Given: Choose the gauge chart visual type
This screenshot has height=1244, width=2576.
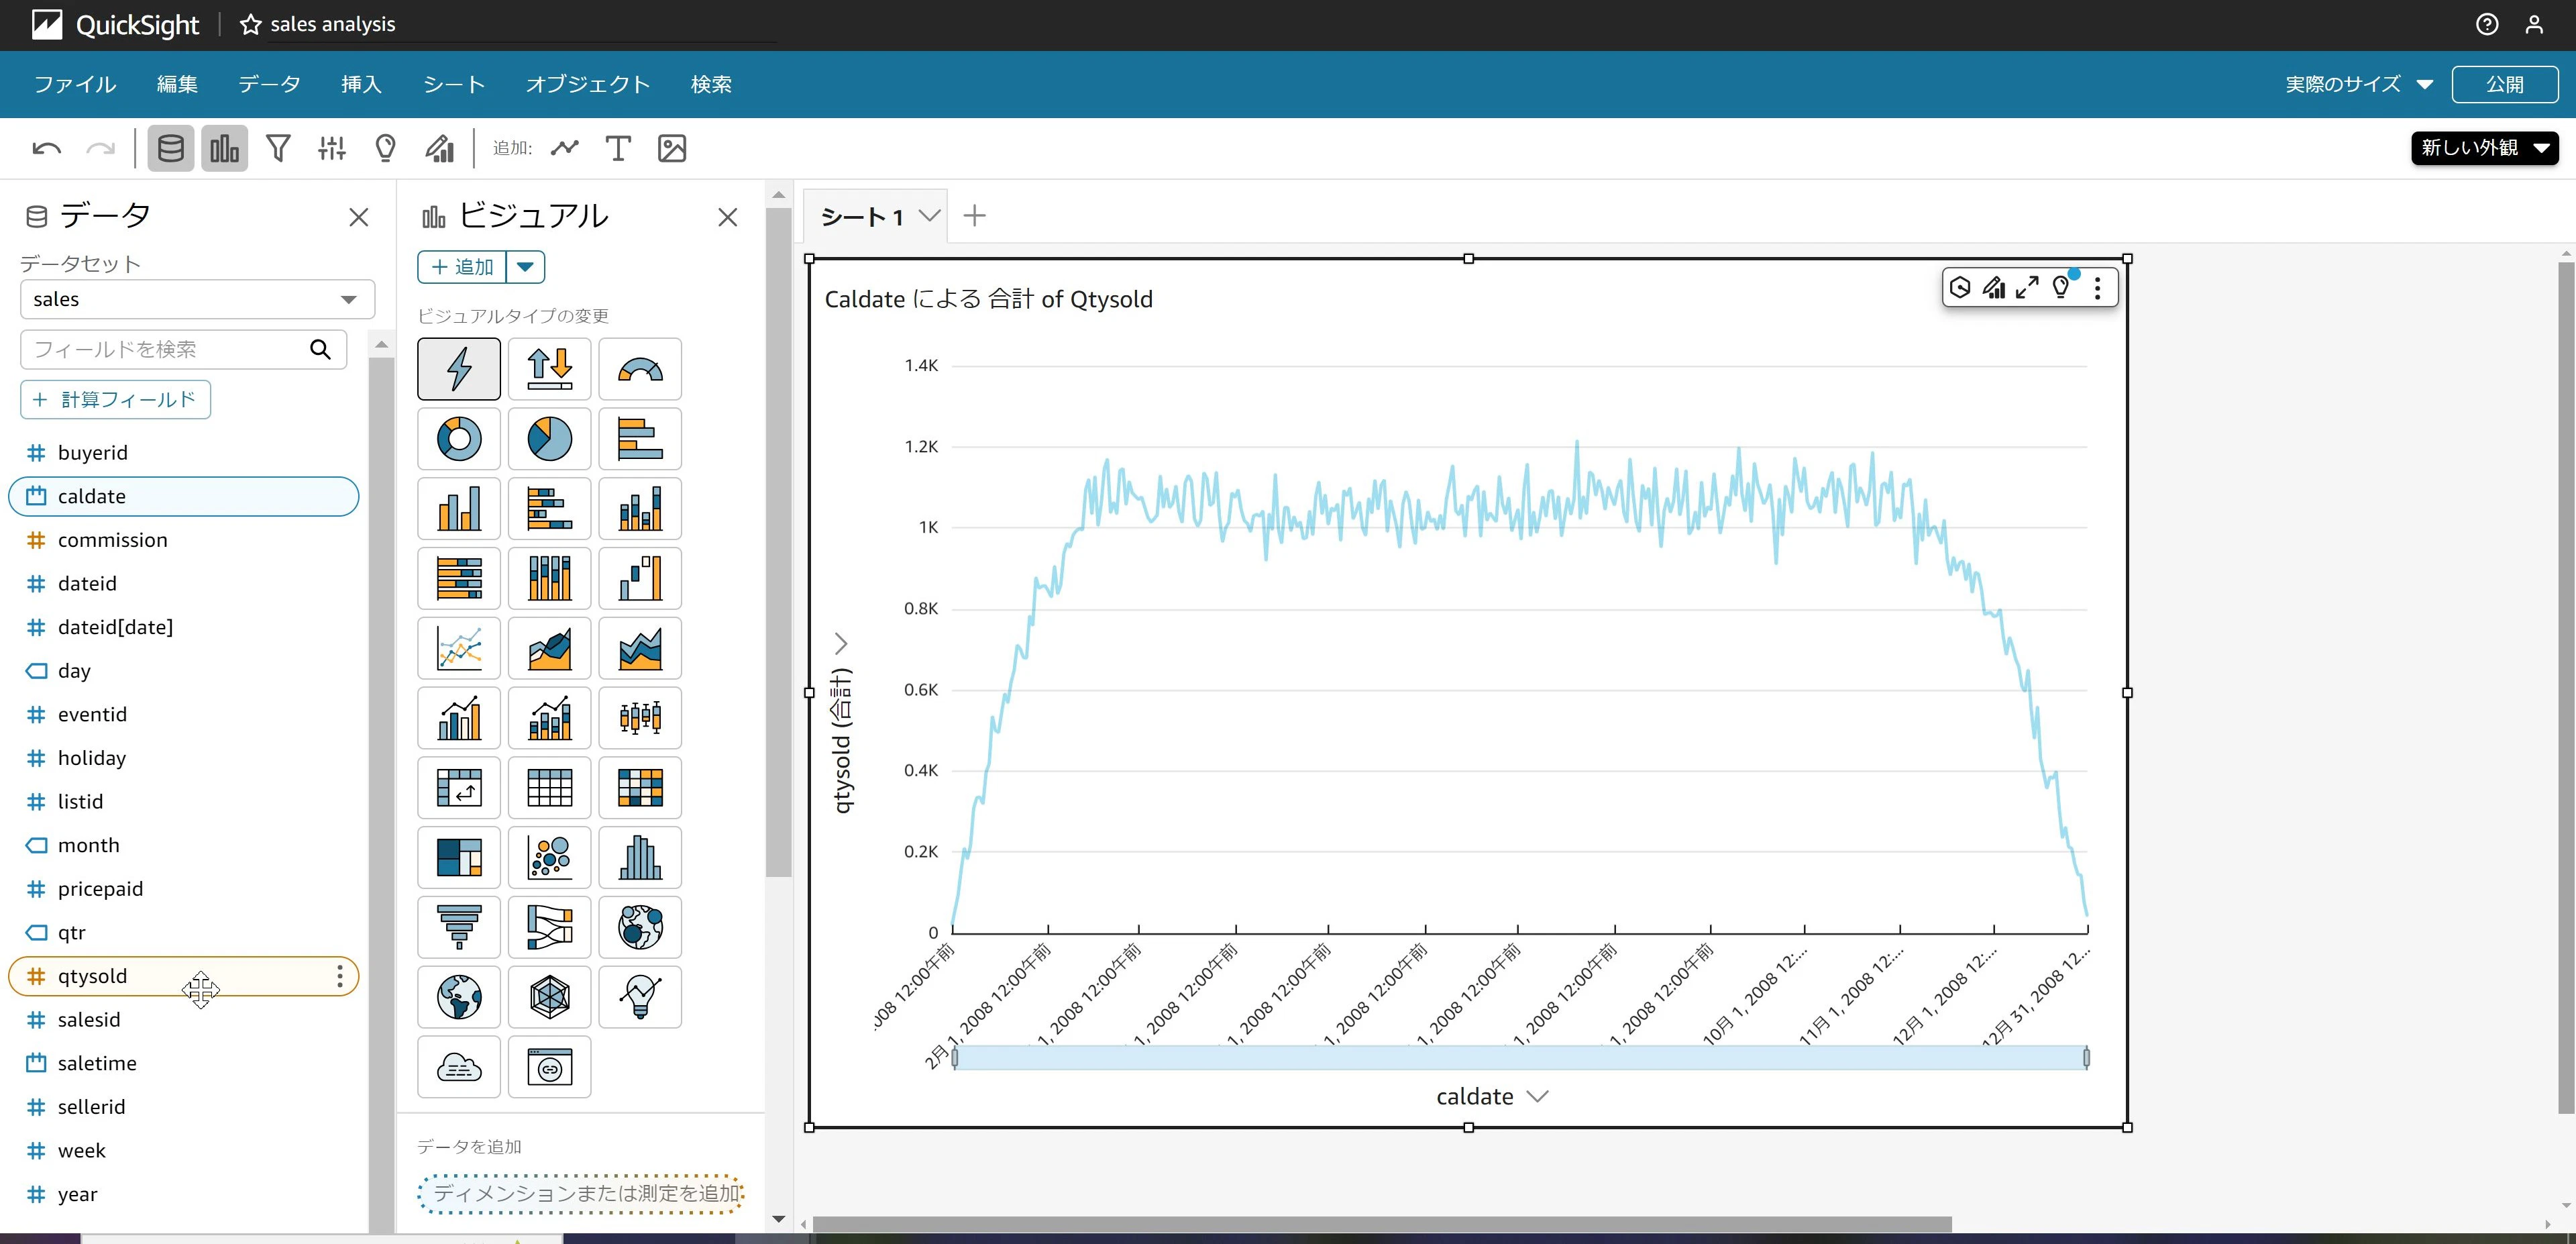Looking at the screenshot, I should click(x=640, y=368).
